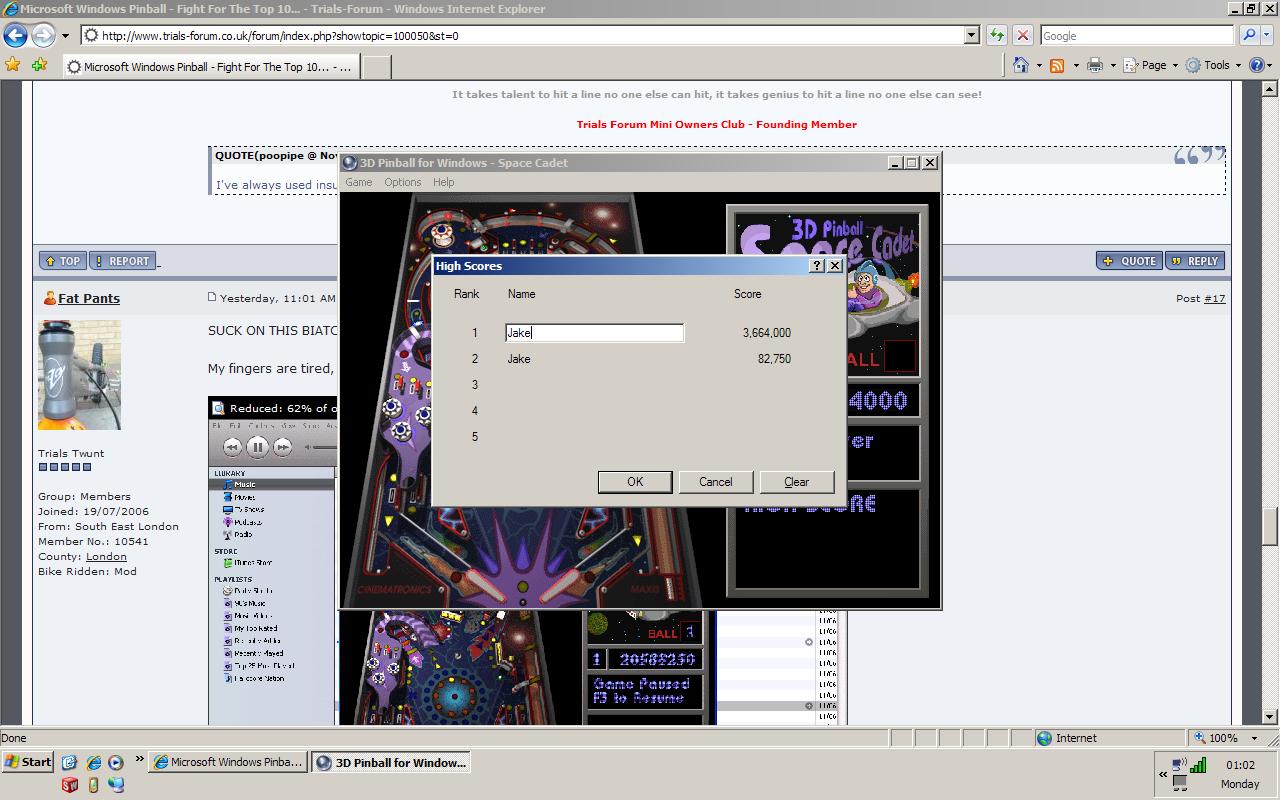Expand the Feeds dropdown arrow

tap(1075, 66)
